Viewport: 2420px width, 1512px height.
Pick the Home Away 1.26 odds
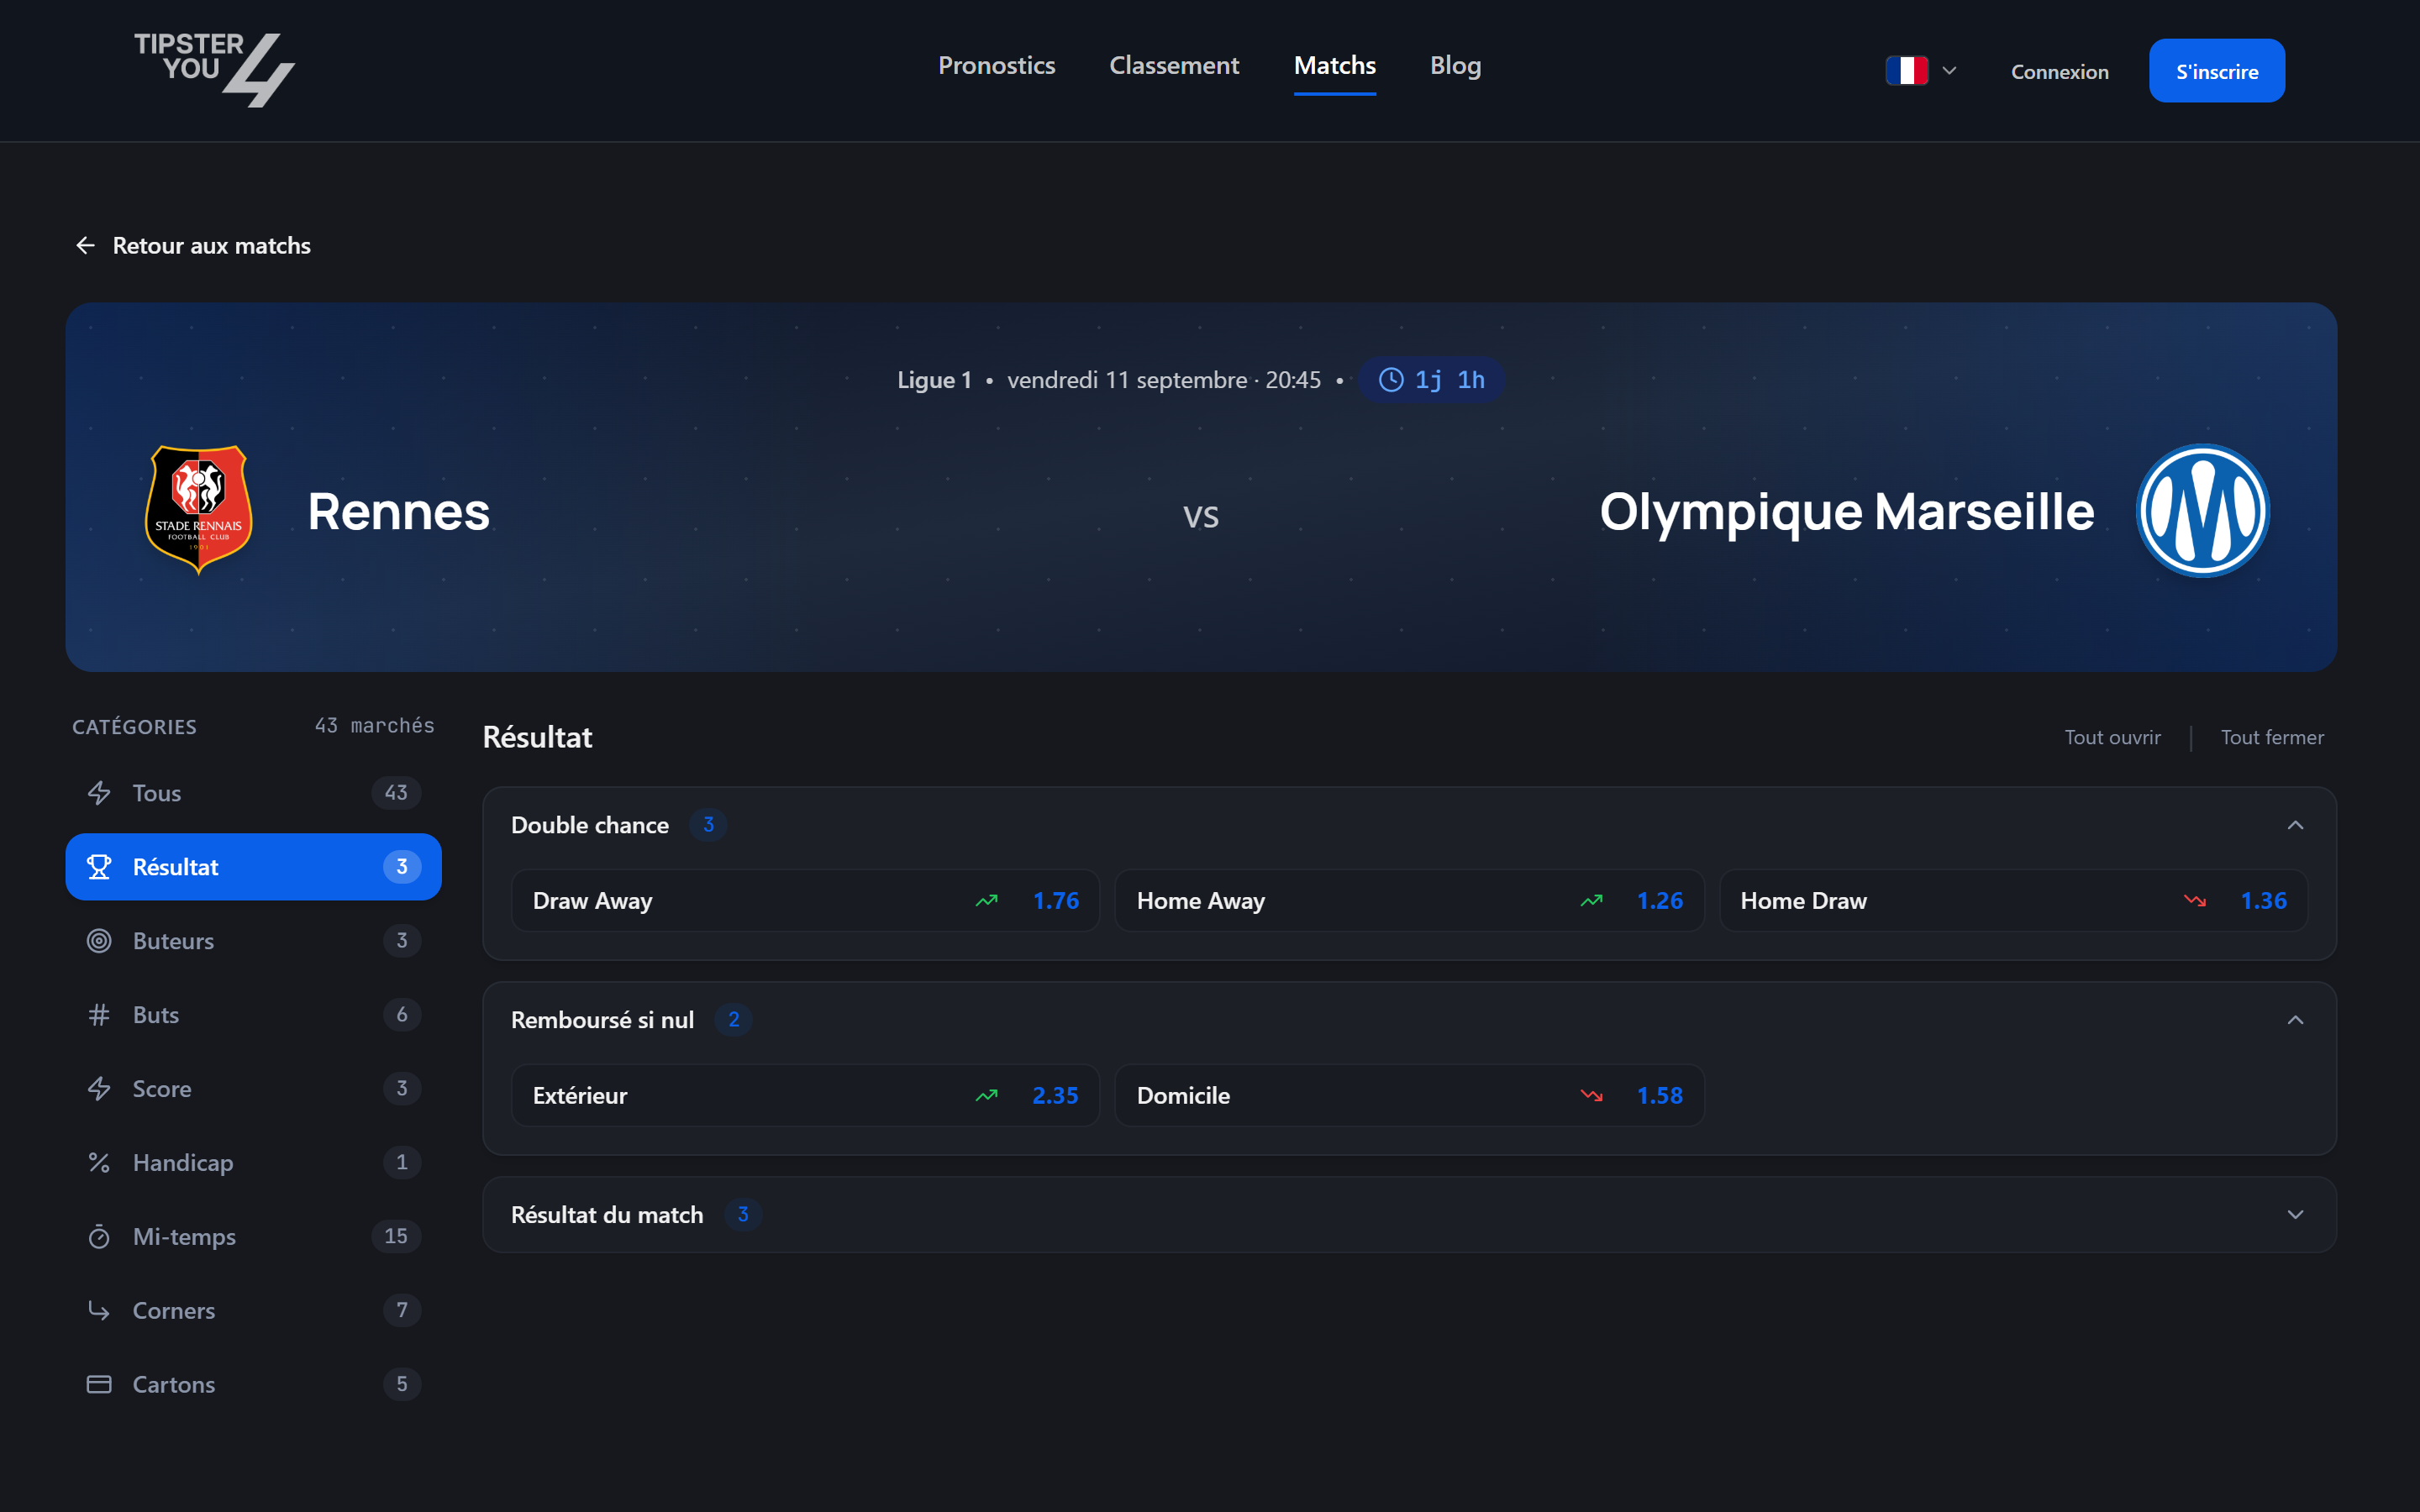tap(1409, 901)
